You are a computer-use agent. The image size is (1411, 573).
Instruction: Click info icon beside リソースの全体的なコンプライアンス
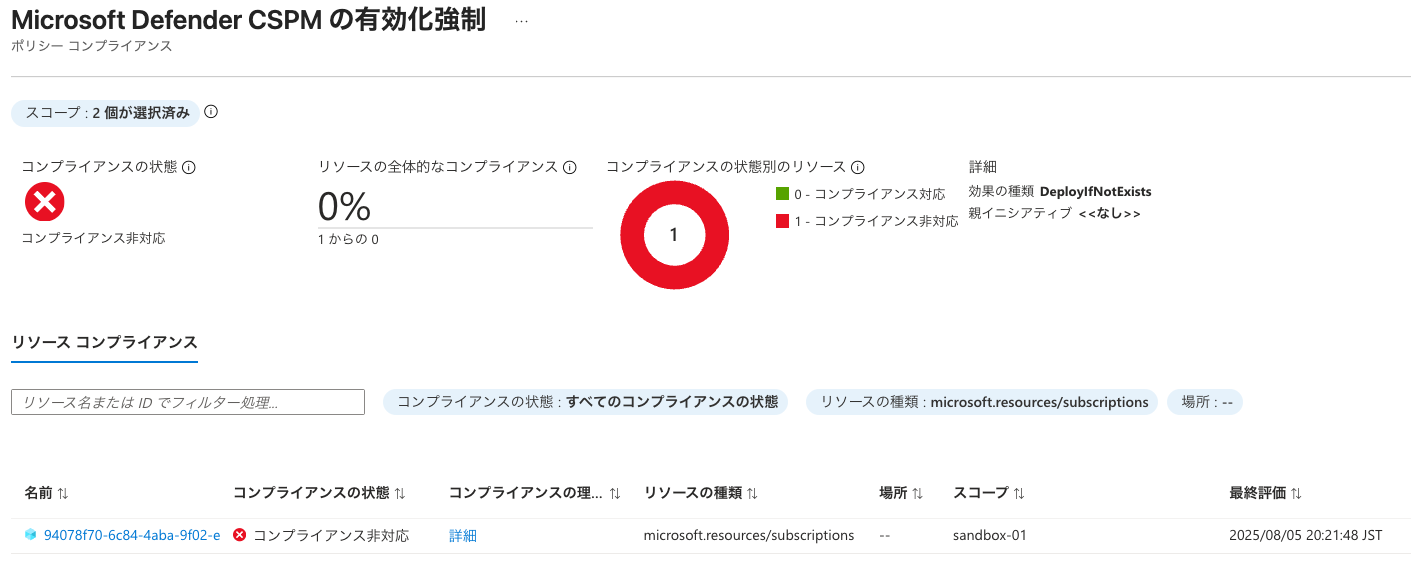pos(570,167)
